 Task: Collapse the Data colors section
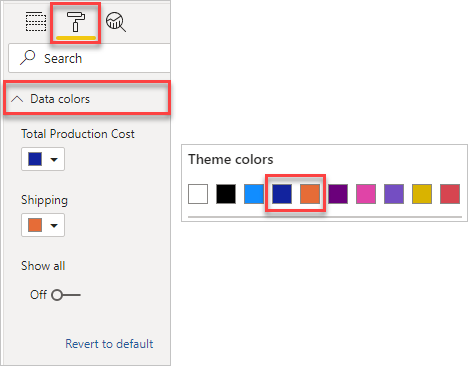pos(87,98)
